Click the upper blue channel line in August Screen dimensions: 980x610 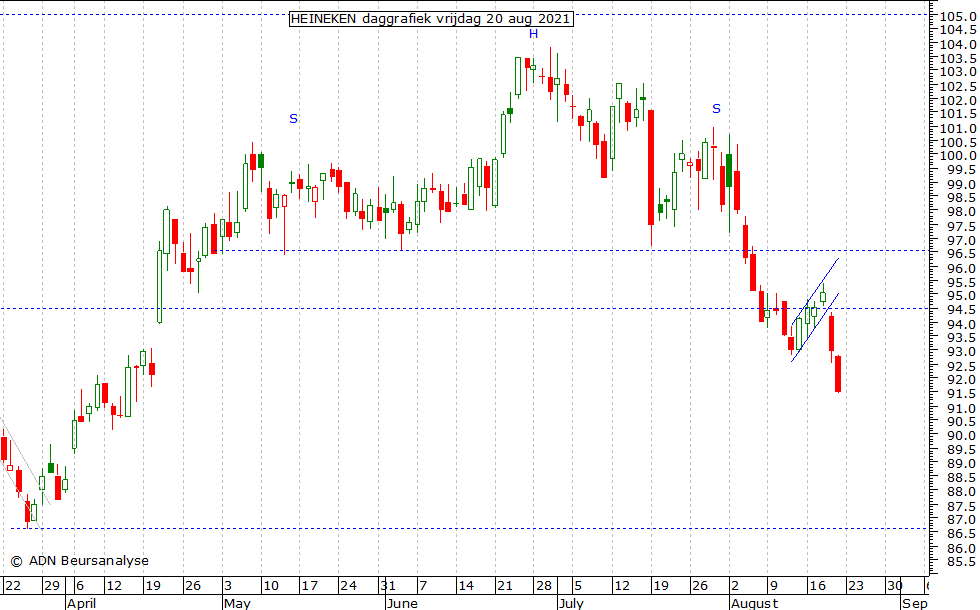[815, 291]
